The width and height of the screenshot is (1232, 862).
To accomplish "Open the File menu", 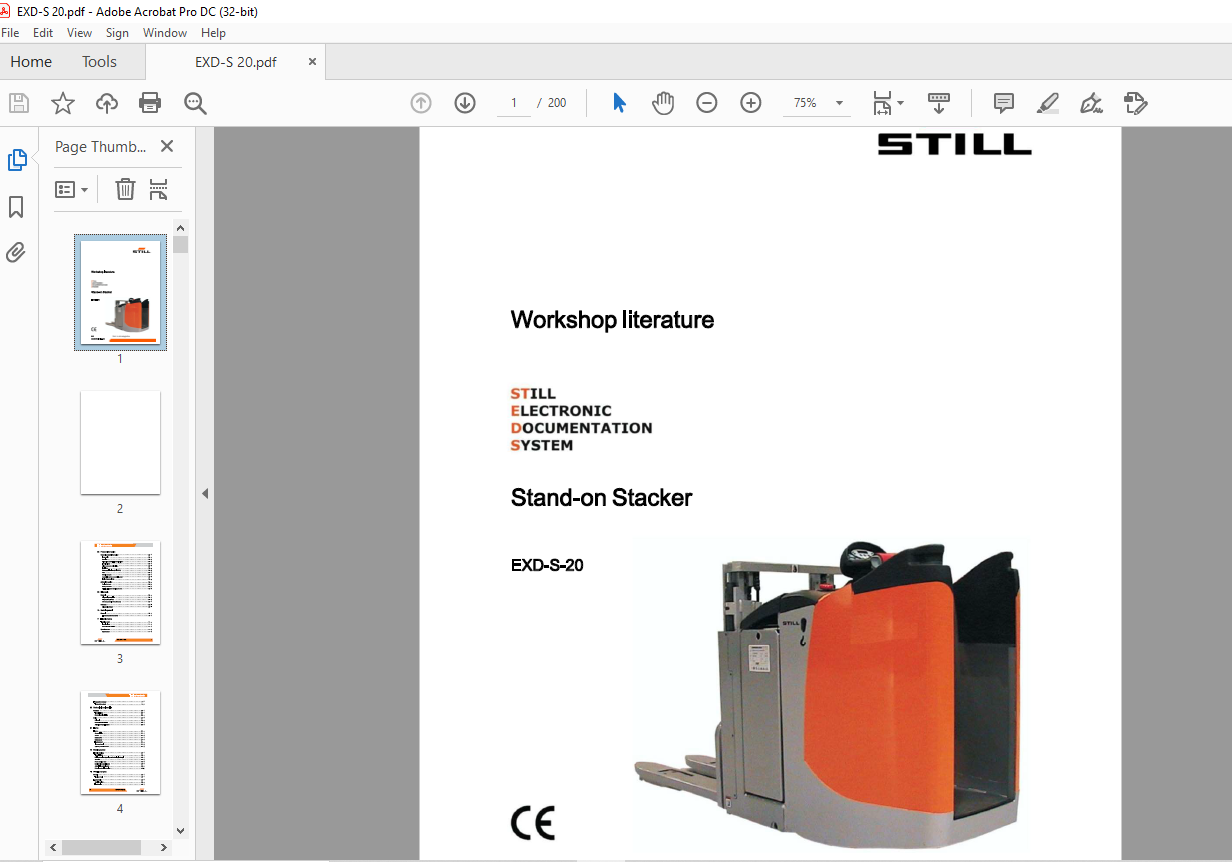I will (10, 33).
